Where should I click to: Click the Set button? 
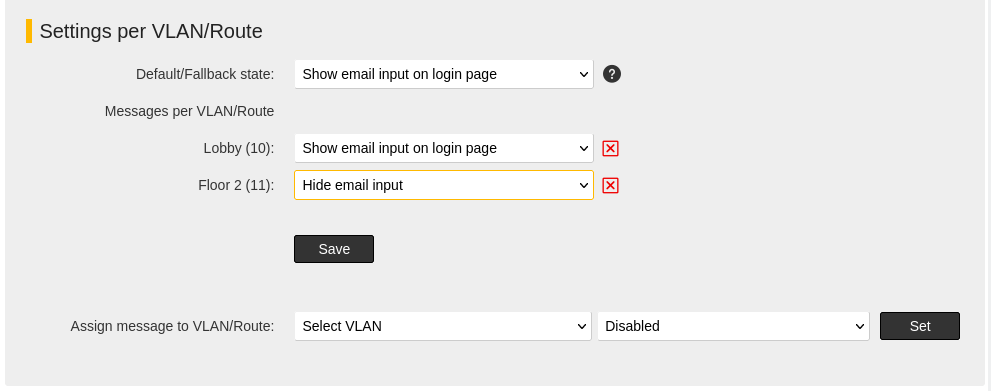[920, 326]
